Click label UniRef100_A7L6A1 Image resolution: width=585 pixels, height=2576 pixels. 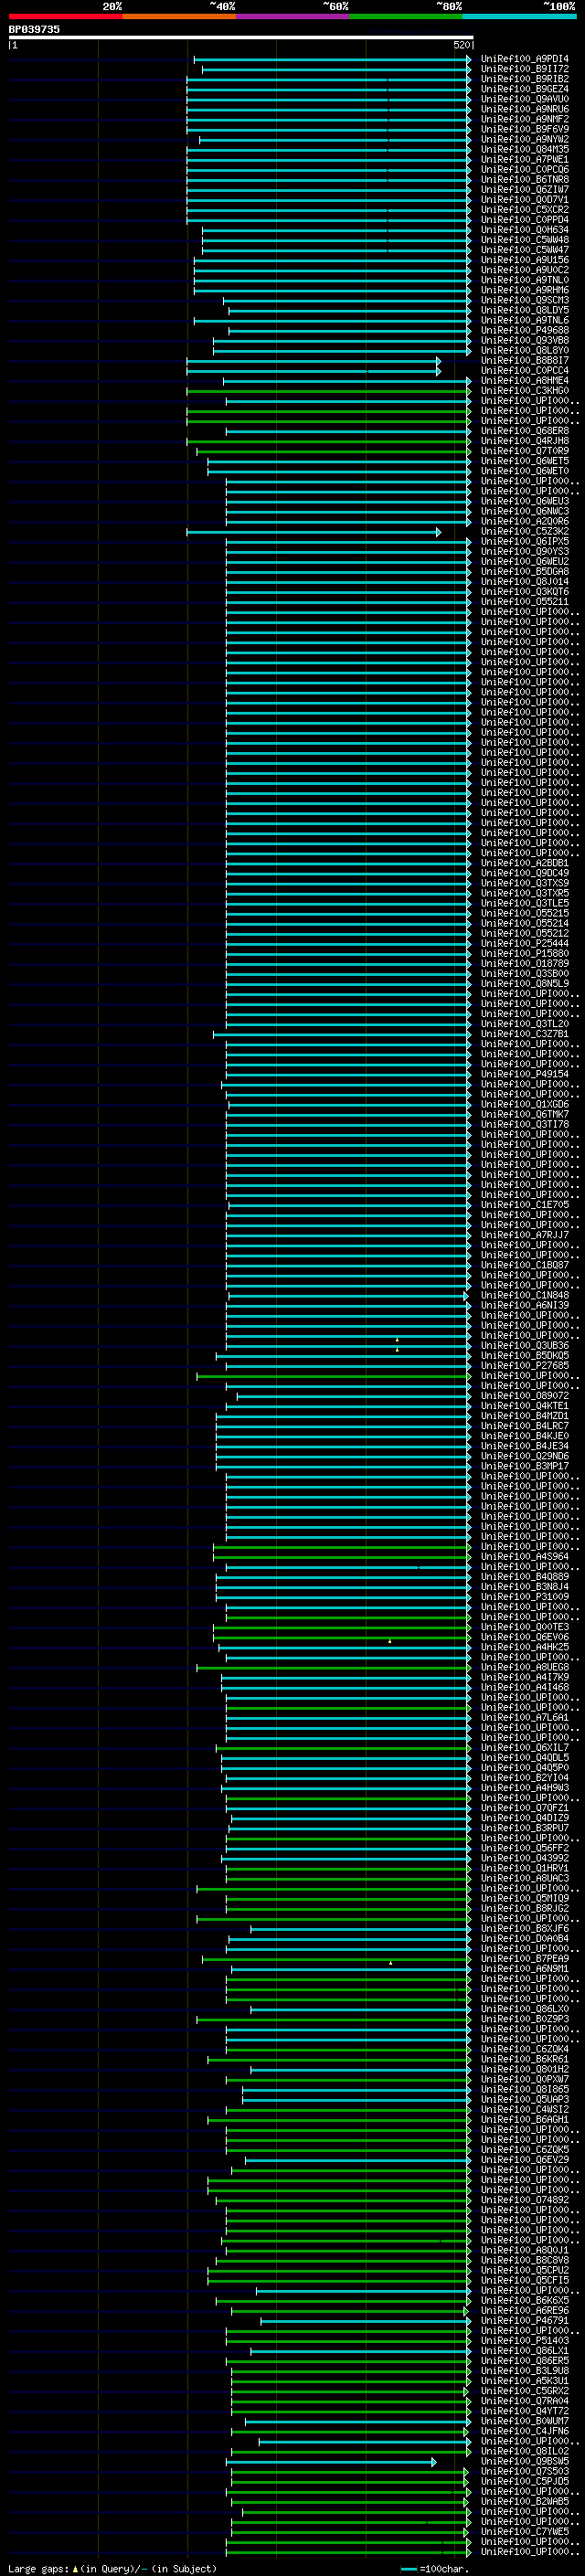tap(524, 1718)
